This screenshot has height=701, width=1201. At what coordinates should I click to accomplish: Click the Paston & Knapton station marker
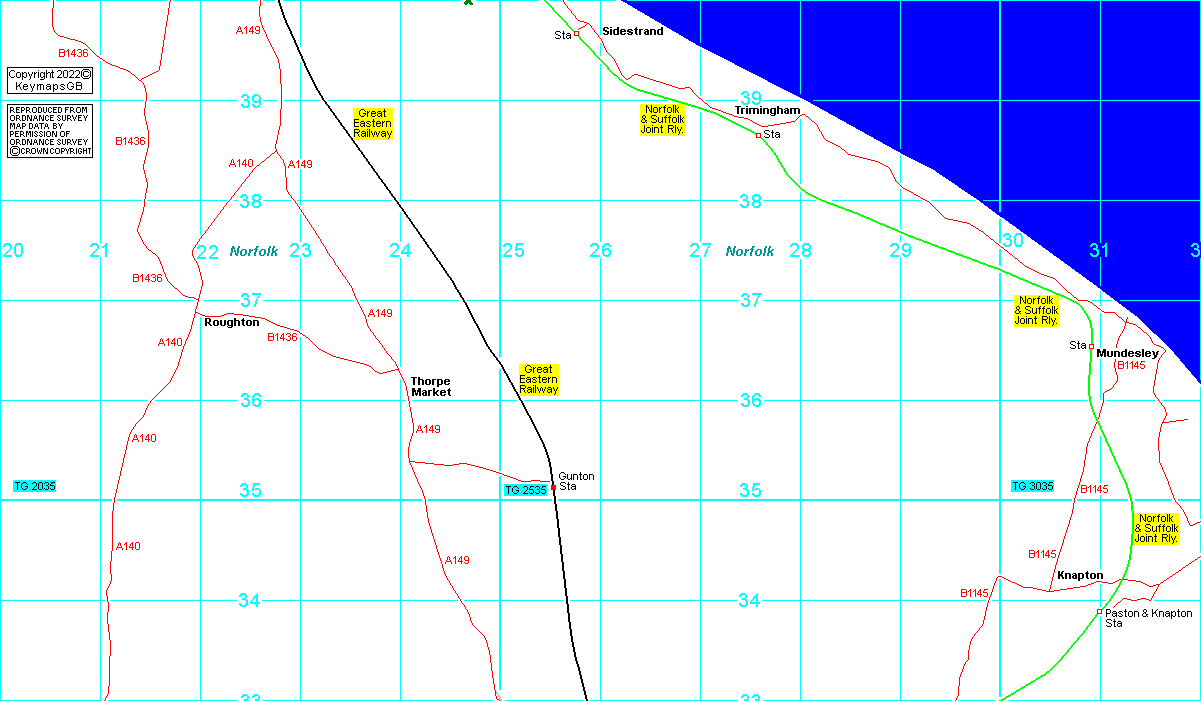click(1099, 612)
